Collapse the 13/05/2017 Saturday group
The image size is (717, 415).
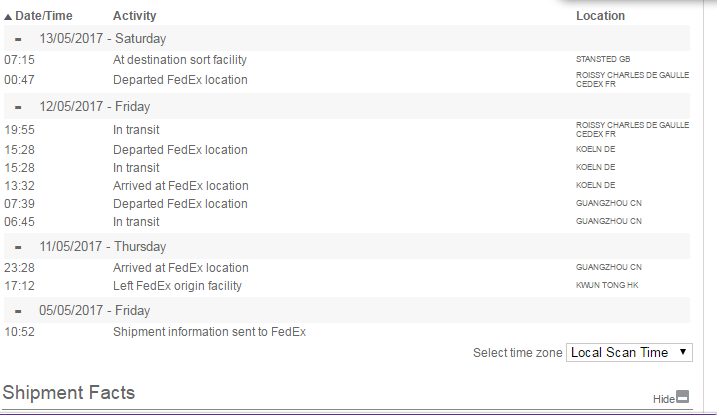click(x=19, y=38)
